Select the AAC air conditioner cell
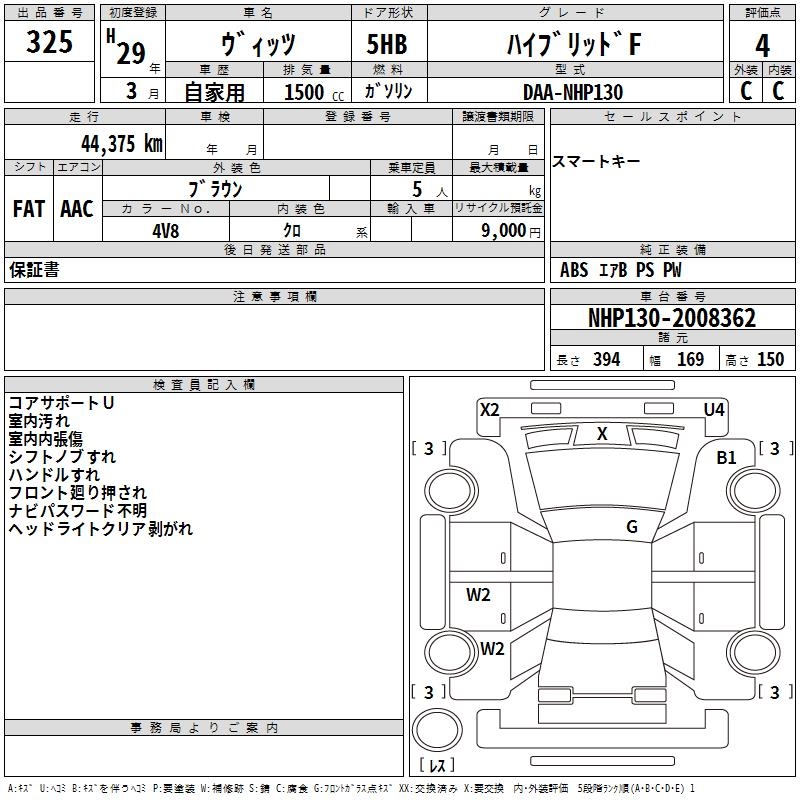The width and height of the screenshot is (800, 800). 77,208
